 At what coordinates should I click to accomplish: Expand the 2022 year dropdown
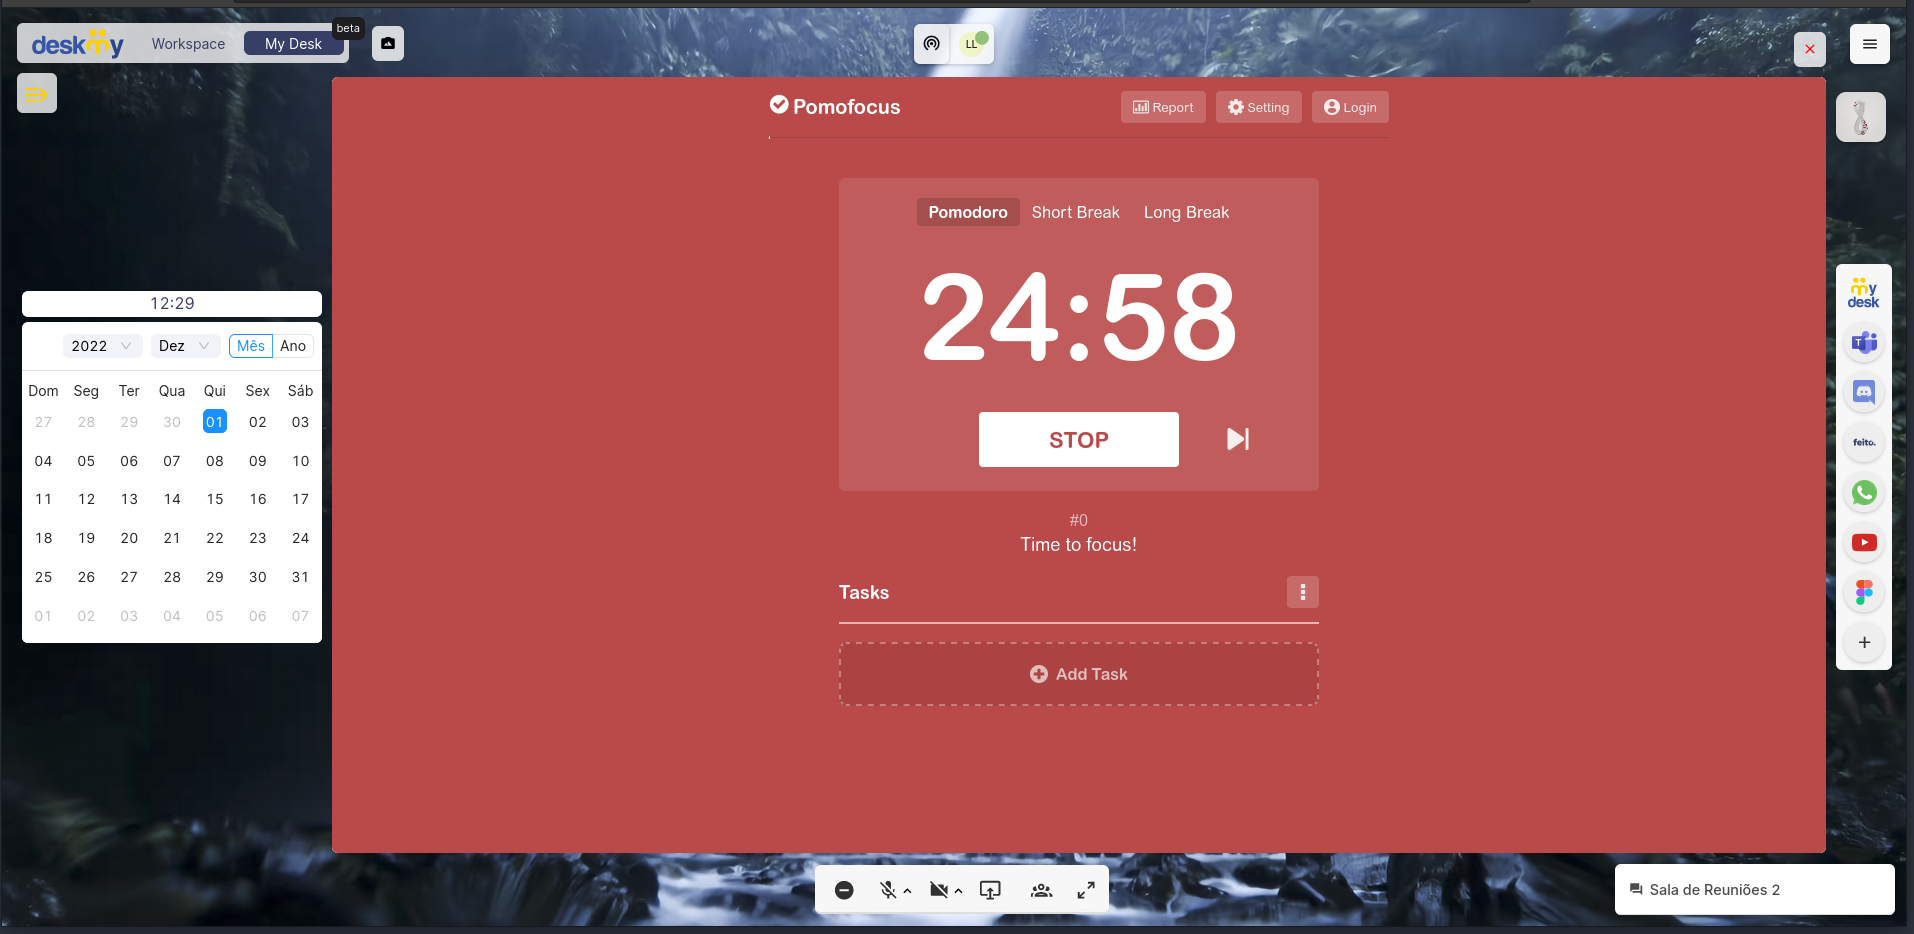tap(102, 346)
